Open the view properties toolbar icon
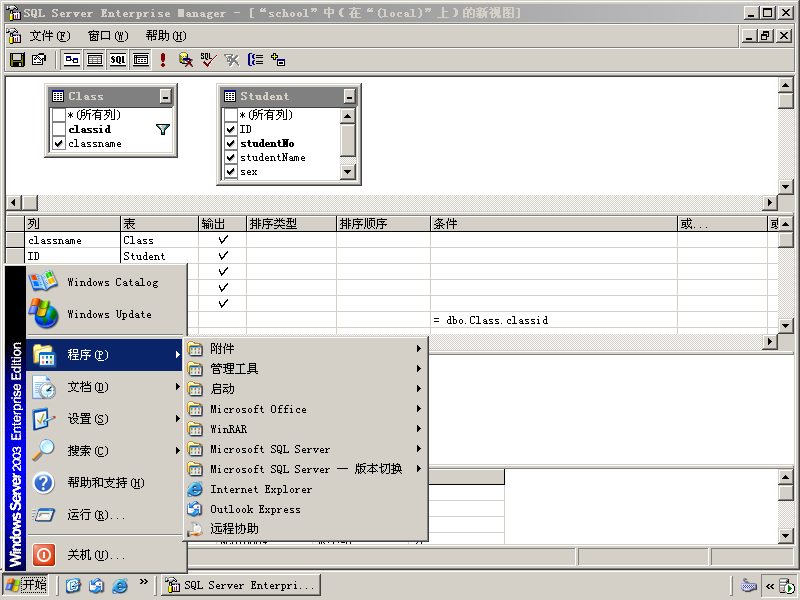This screenshot has width=800, height=600. click(x=39, y=60)
